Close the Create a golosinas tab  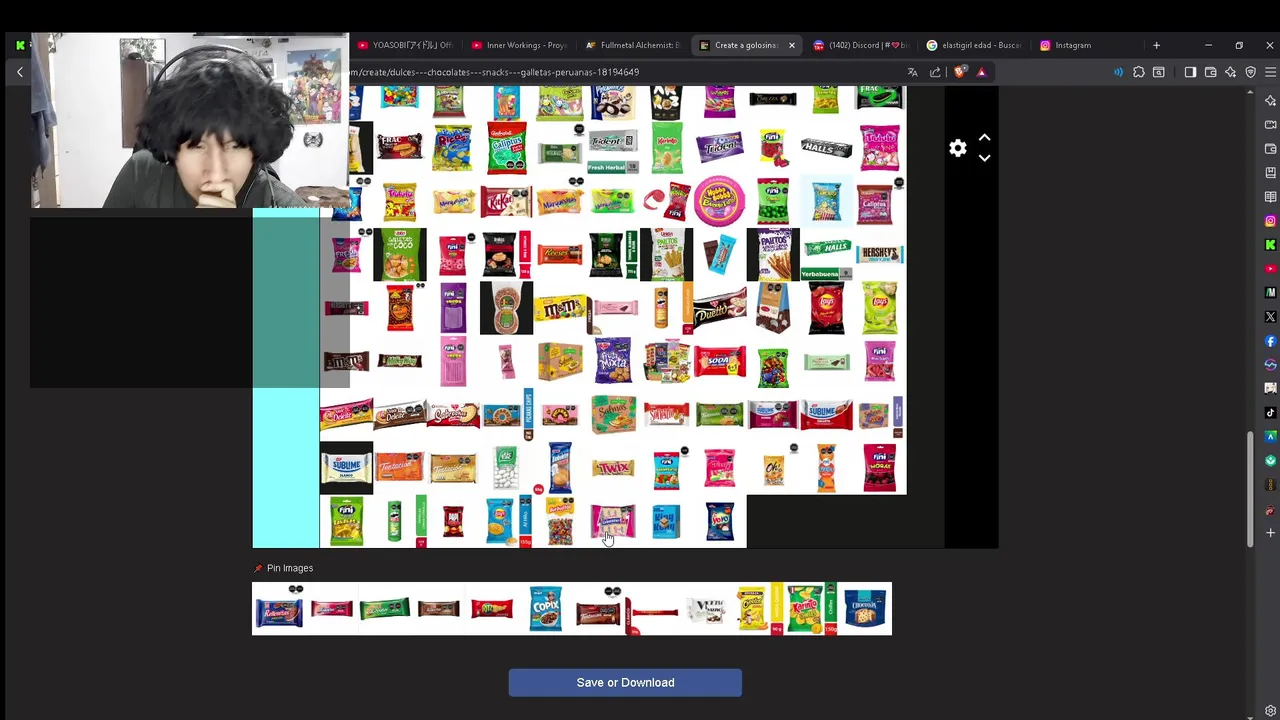[x=791, y=45]
